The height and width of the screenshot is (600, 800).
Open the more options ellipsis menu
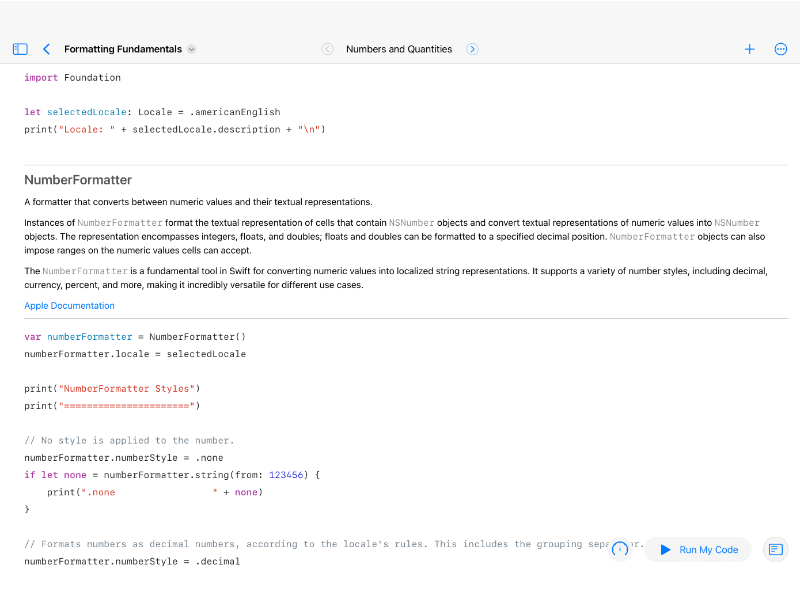(x=781, y=49)
